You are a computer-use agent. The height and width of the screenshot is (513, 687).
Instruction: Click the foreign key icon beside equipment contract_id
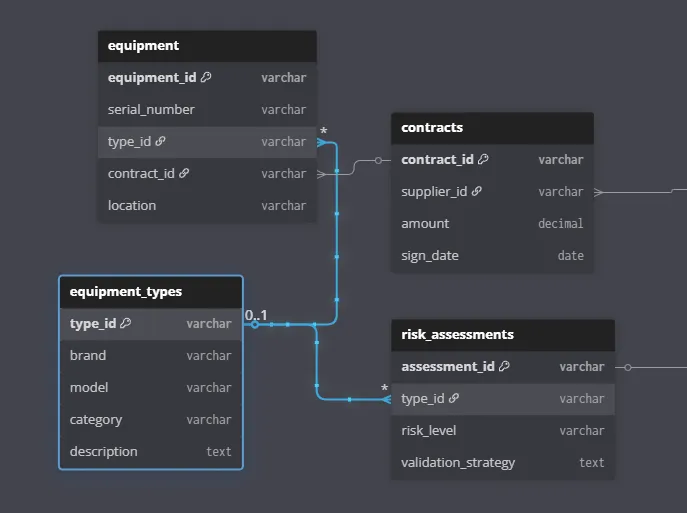[x=184, y=173]
